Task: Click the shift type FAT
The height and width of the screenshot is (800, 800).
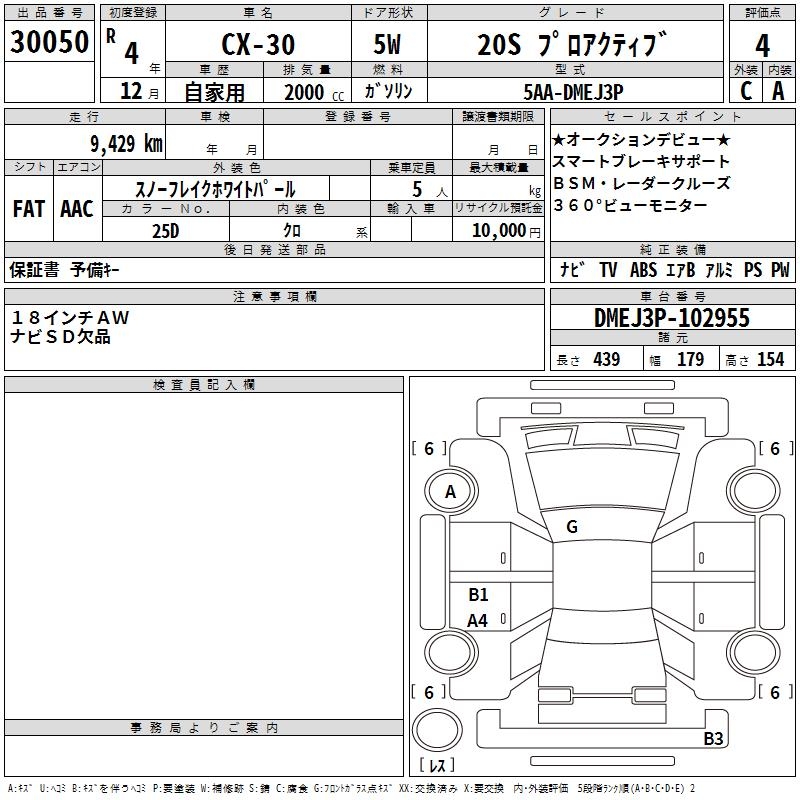Action: click(29, 209)
